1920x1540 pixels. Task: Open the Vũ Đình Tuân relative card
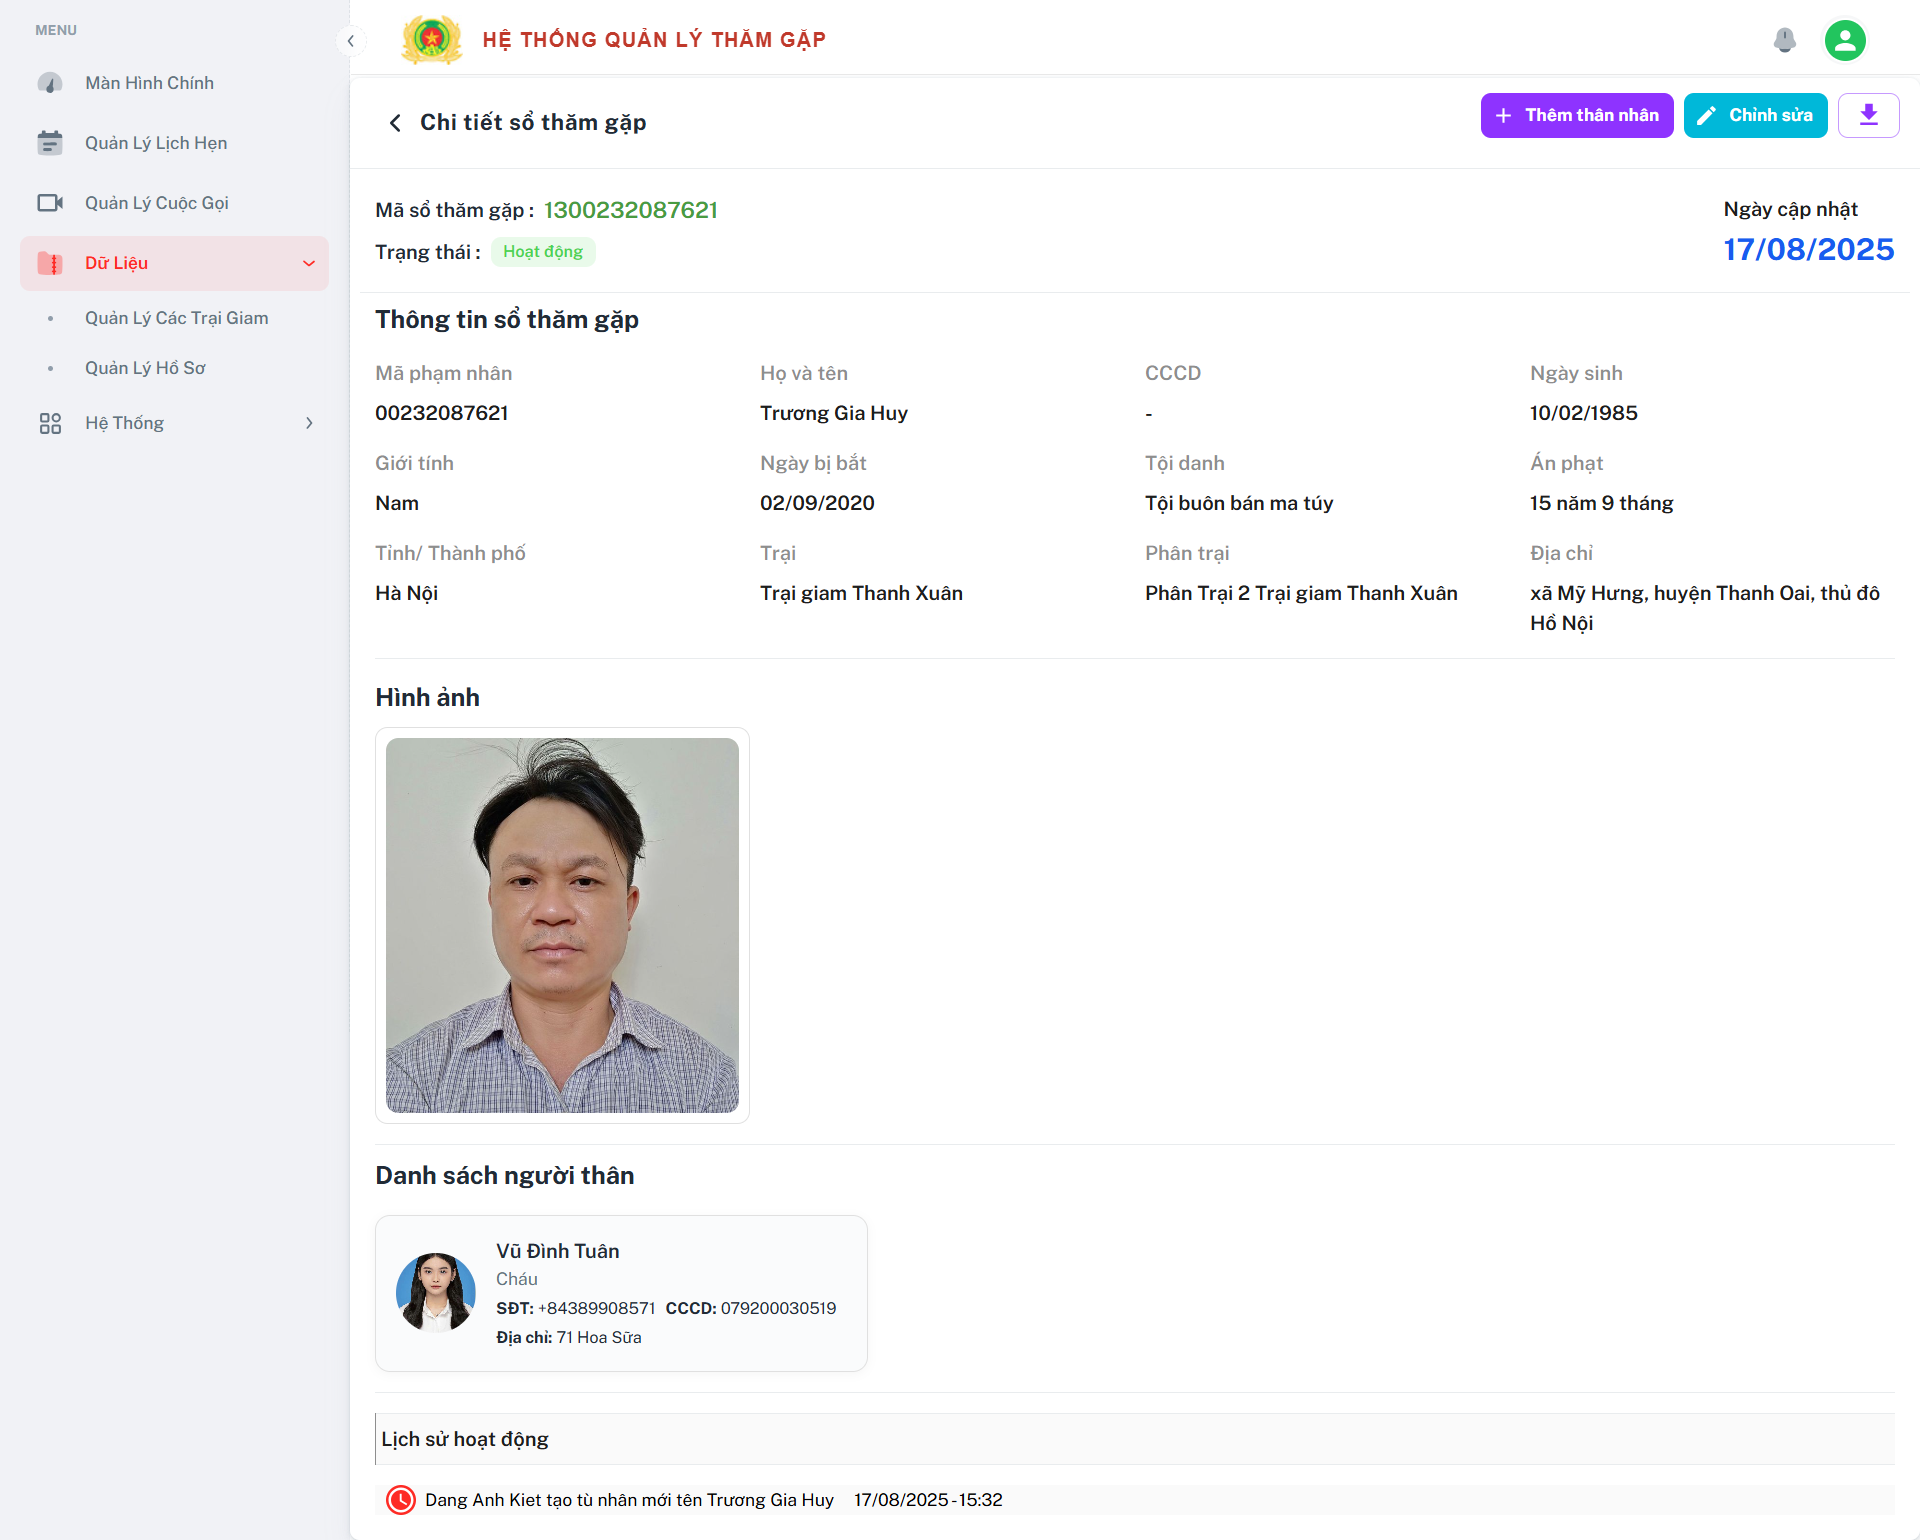(x=621, y=1293)
